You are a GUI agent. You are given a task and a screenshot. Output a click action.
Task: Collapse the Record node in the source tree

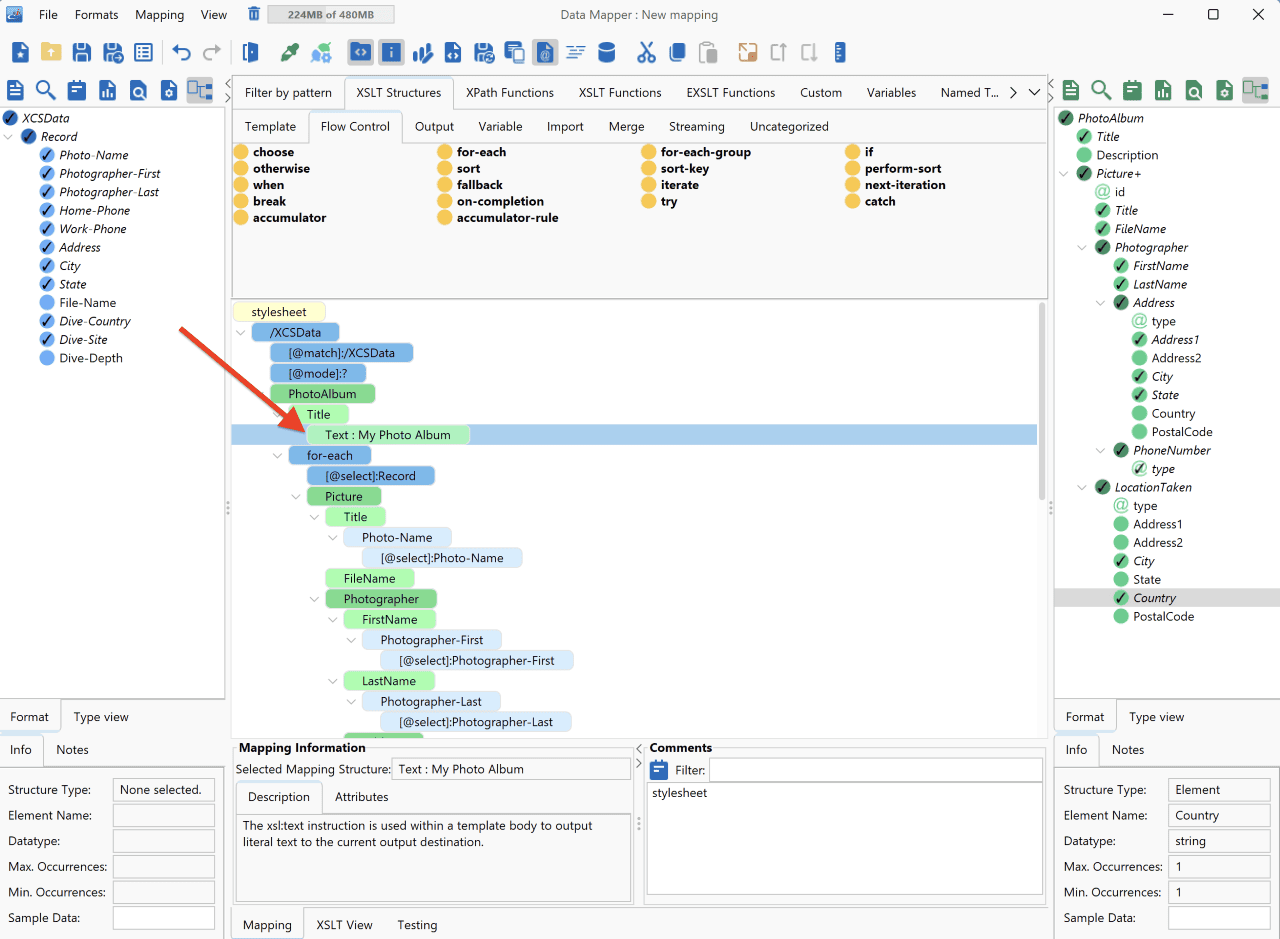(x=9, y=137)
